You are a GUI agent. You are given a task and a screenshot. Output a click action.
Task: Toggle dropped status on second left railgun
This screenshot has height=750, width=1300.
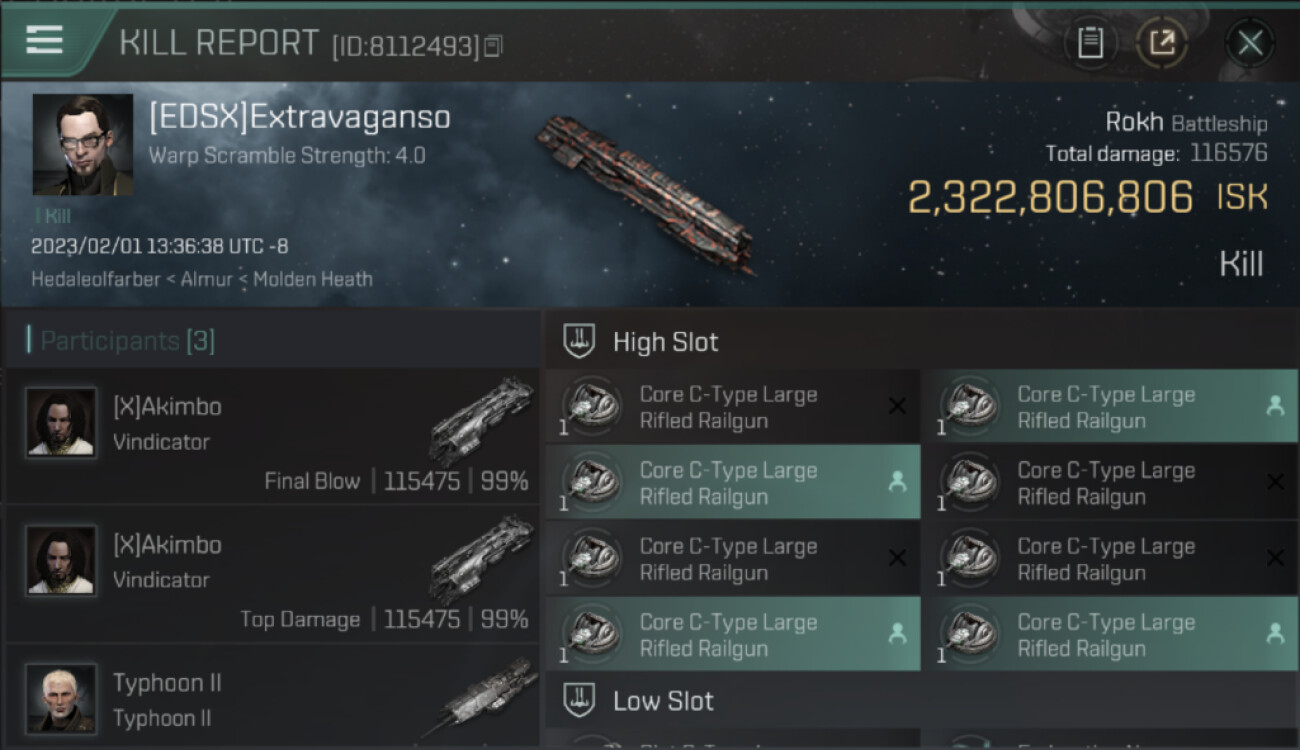coord(897,482)
